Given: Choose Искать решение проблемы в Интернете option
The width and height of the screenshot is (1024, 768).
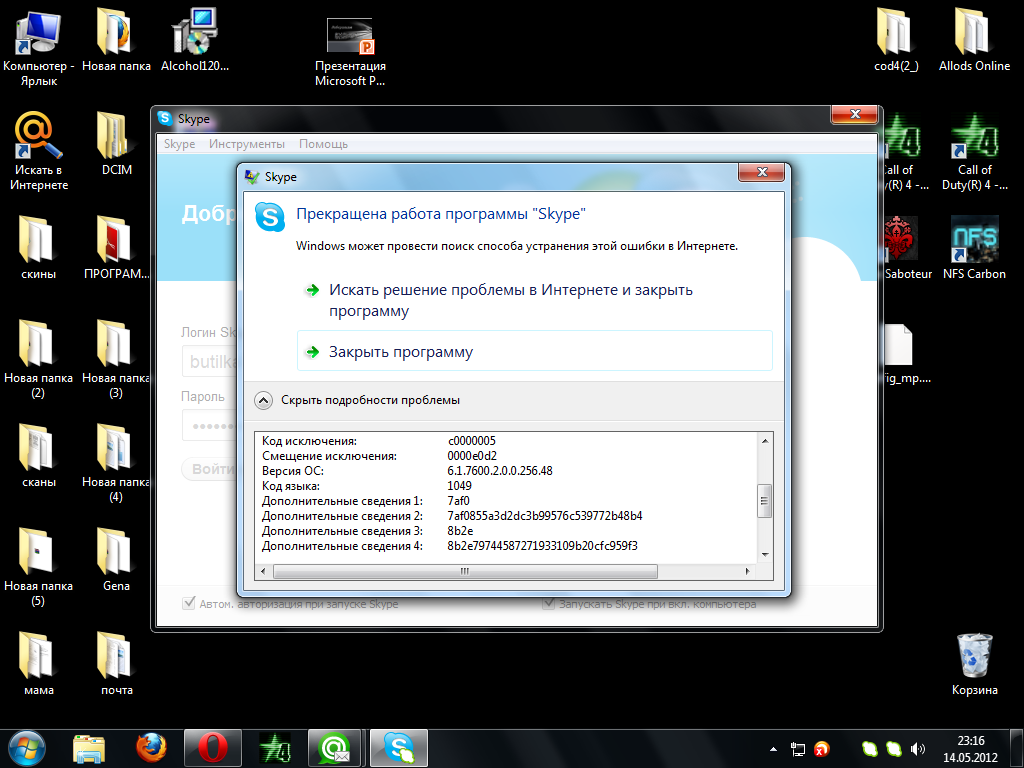Looking at the screenshot, I should pyautogui.click(x=534, y=300).
